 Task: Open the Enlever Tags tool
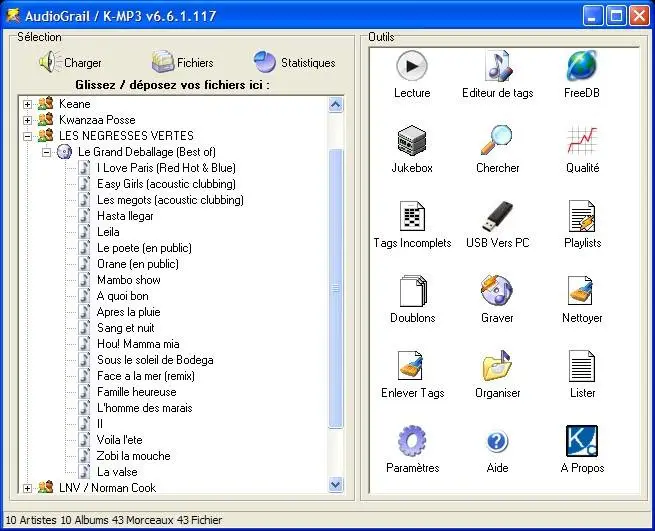point(412,374)
